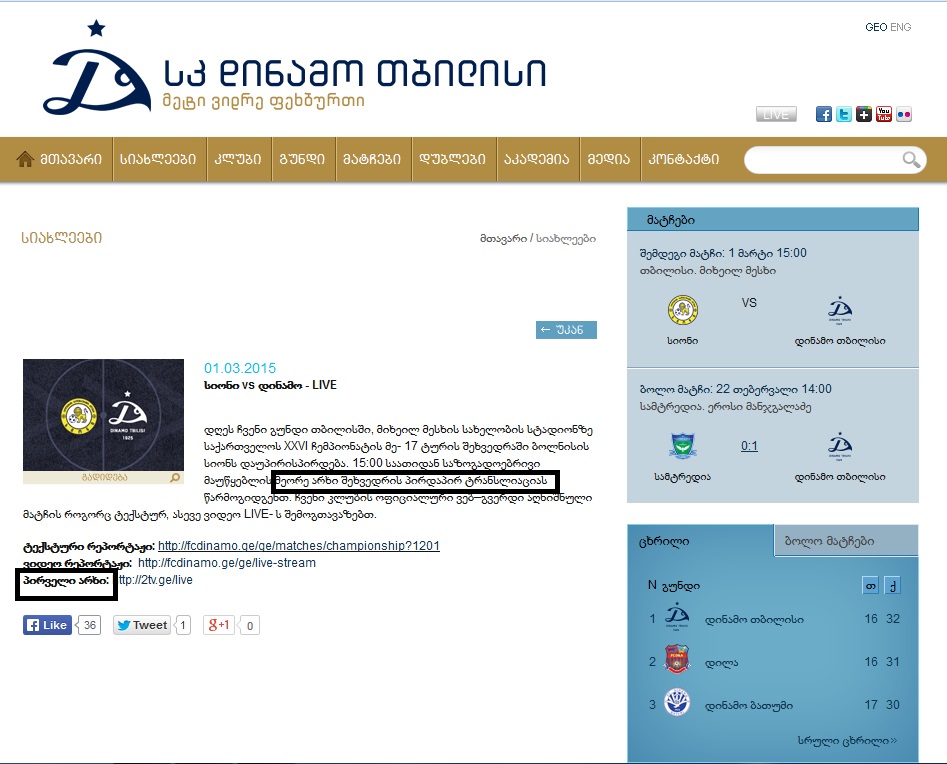Viewport: 947px width, 764px height.
Task: Click the უკან back button
Action: (566, 330)
